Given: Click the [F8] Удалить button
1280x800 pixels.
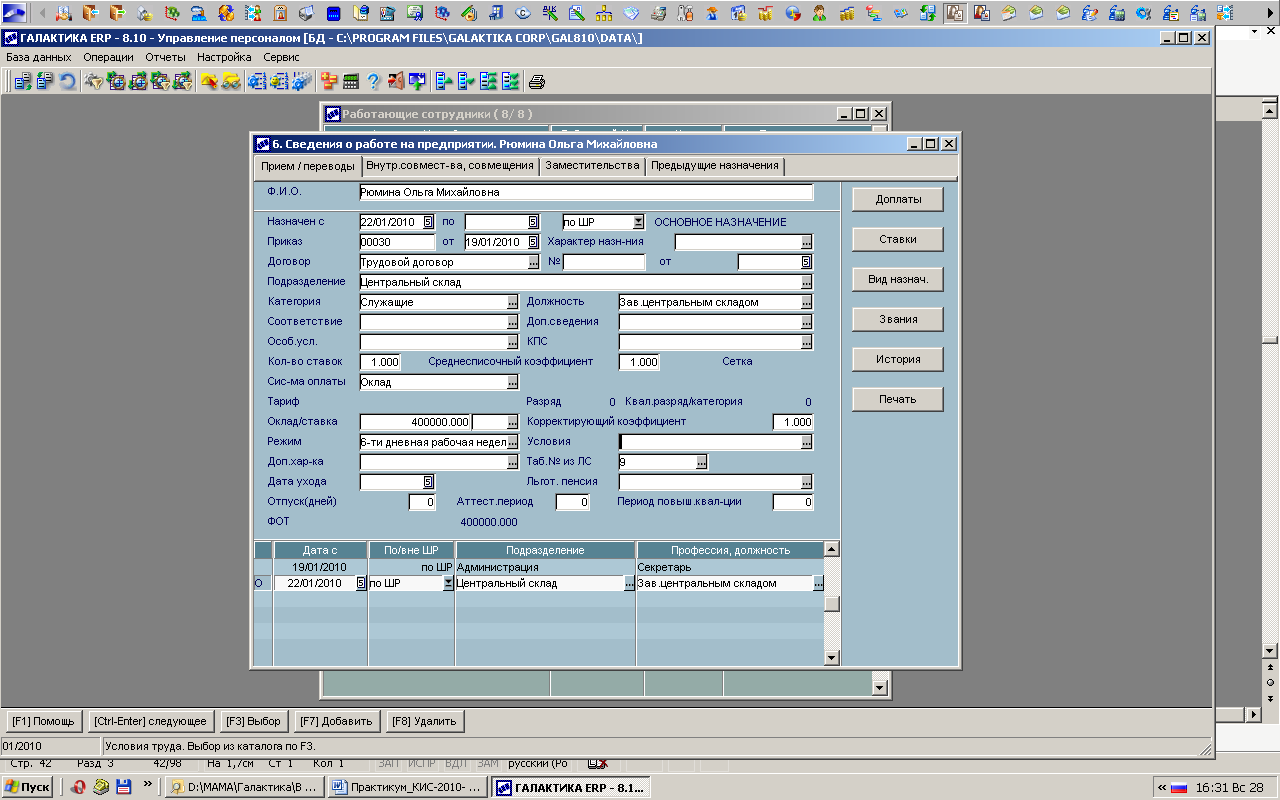Looking at the screenshot, I should coord(424,720).
